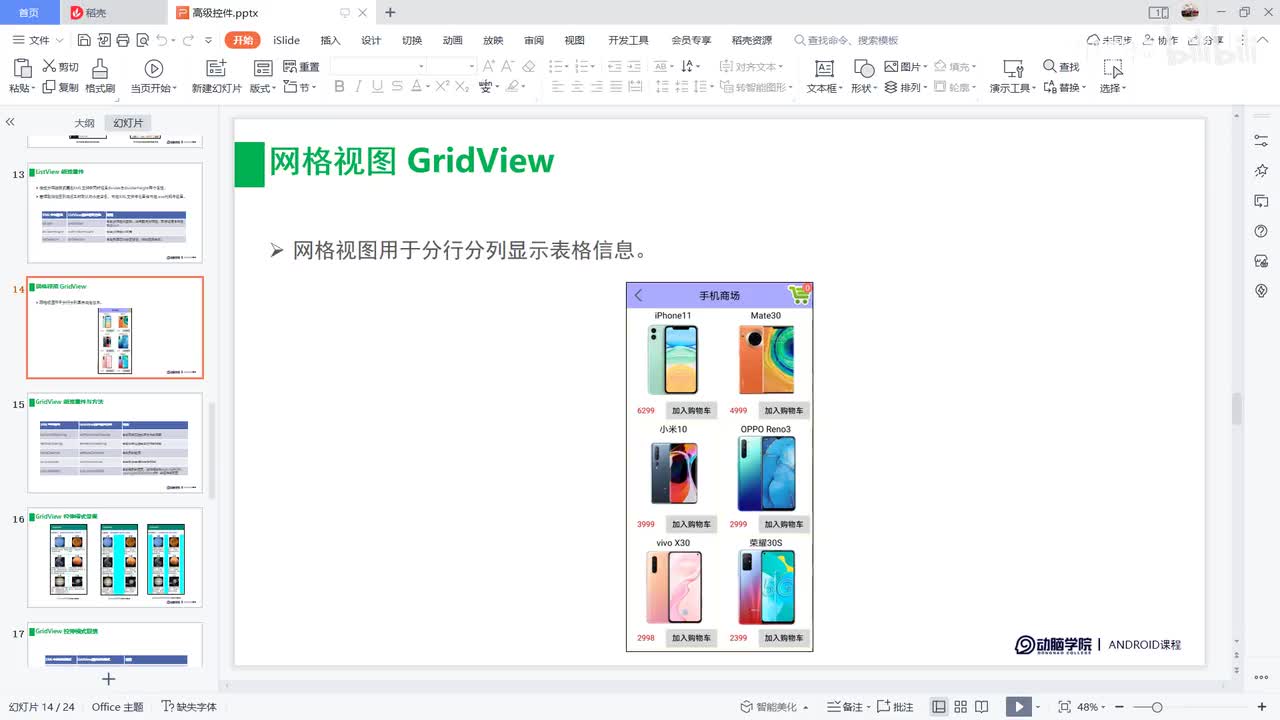1280x720 pixels.
Task: Click the decrease font size icon
Action: [509, 66]
